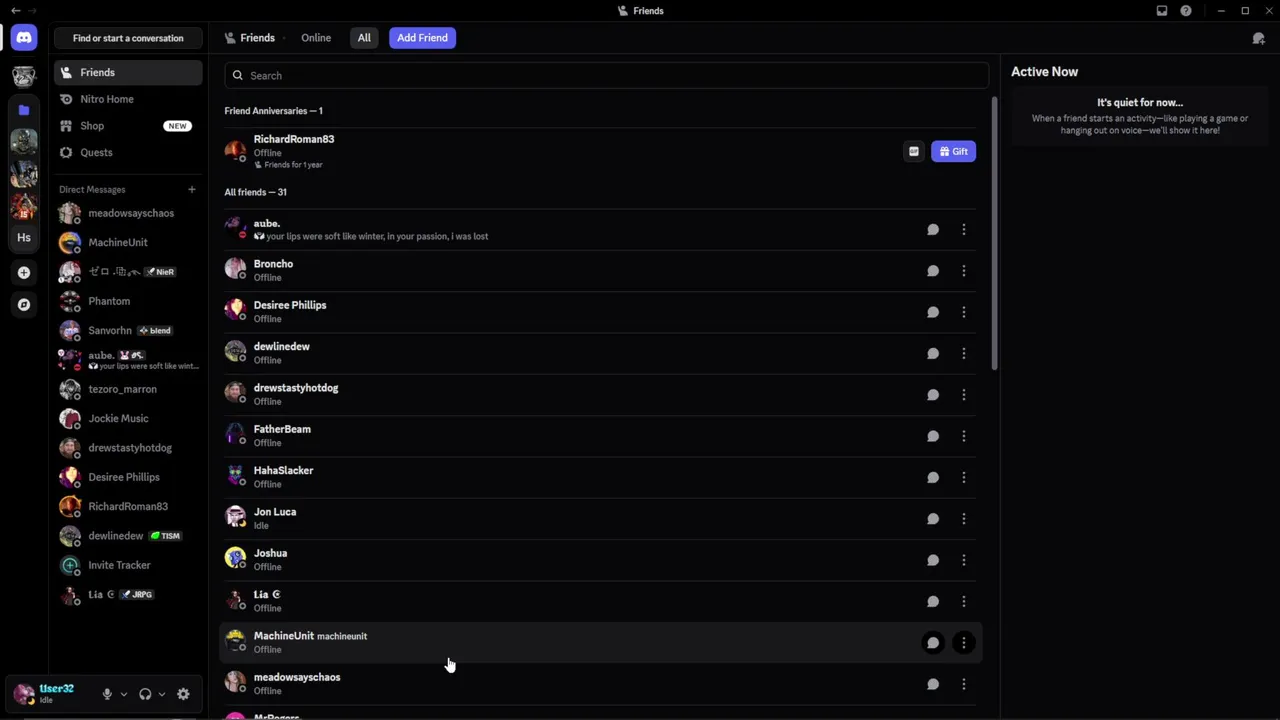Message aube. chat icon
This screenshot has height=720, width=1280.
(932, 230)
